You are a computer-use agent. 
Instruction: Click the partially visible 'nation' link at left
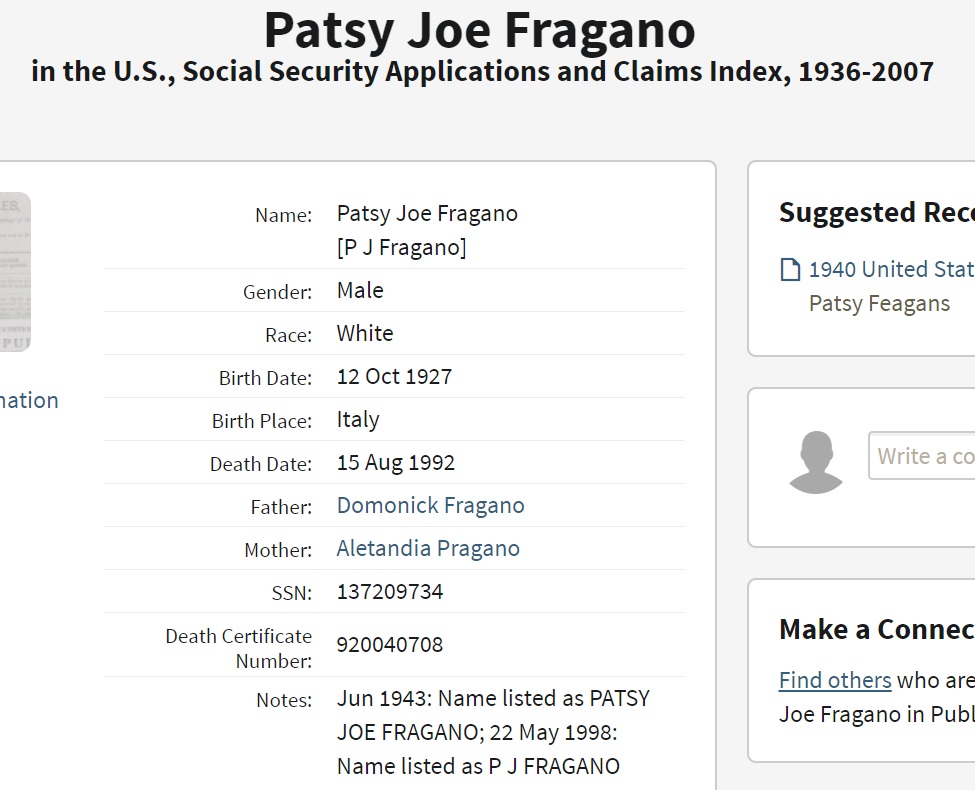[29, 401]
